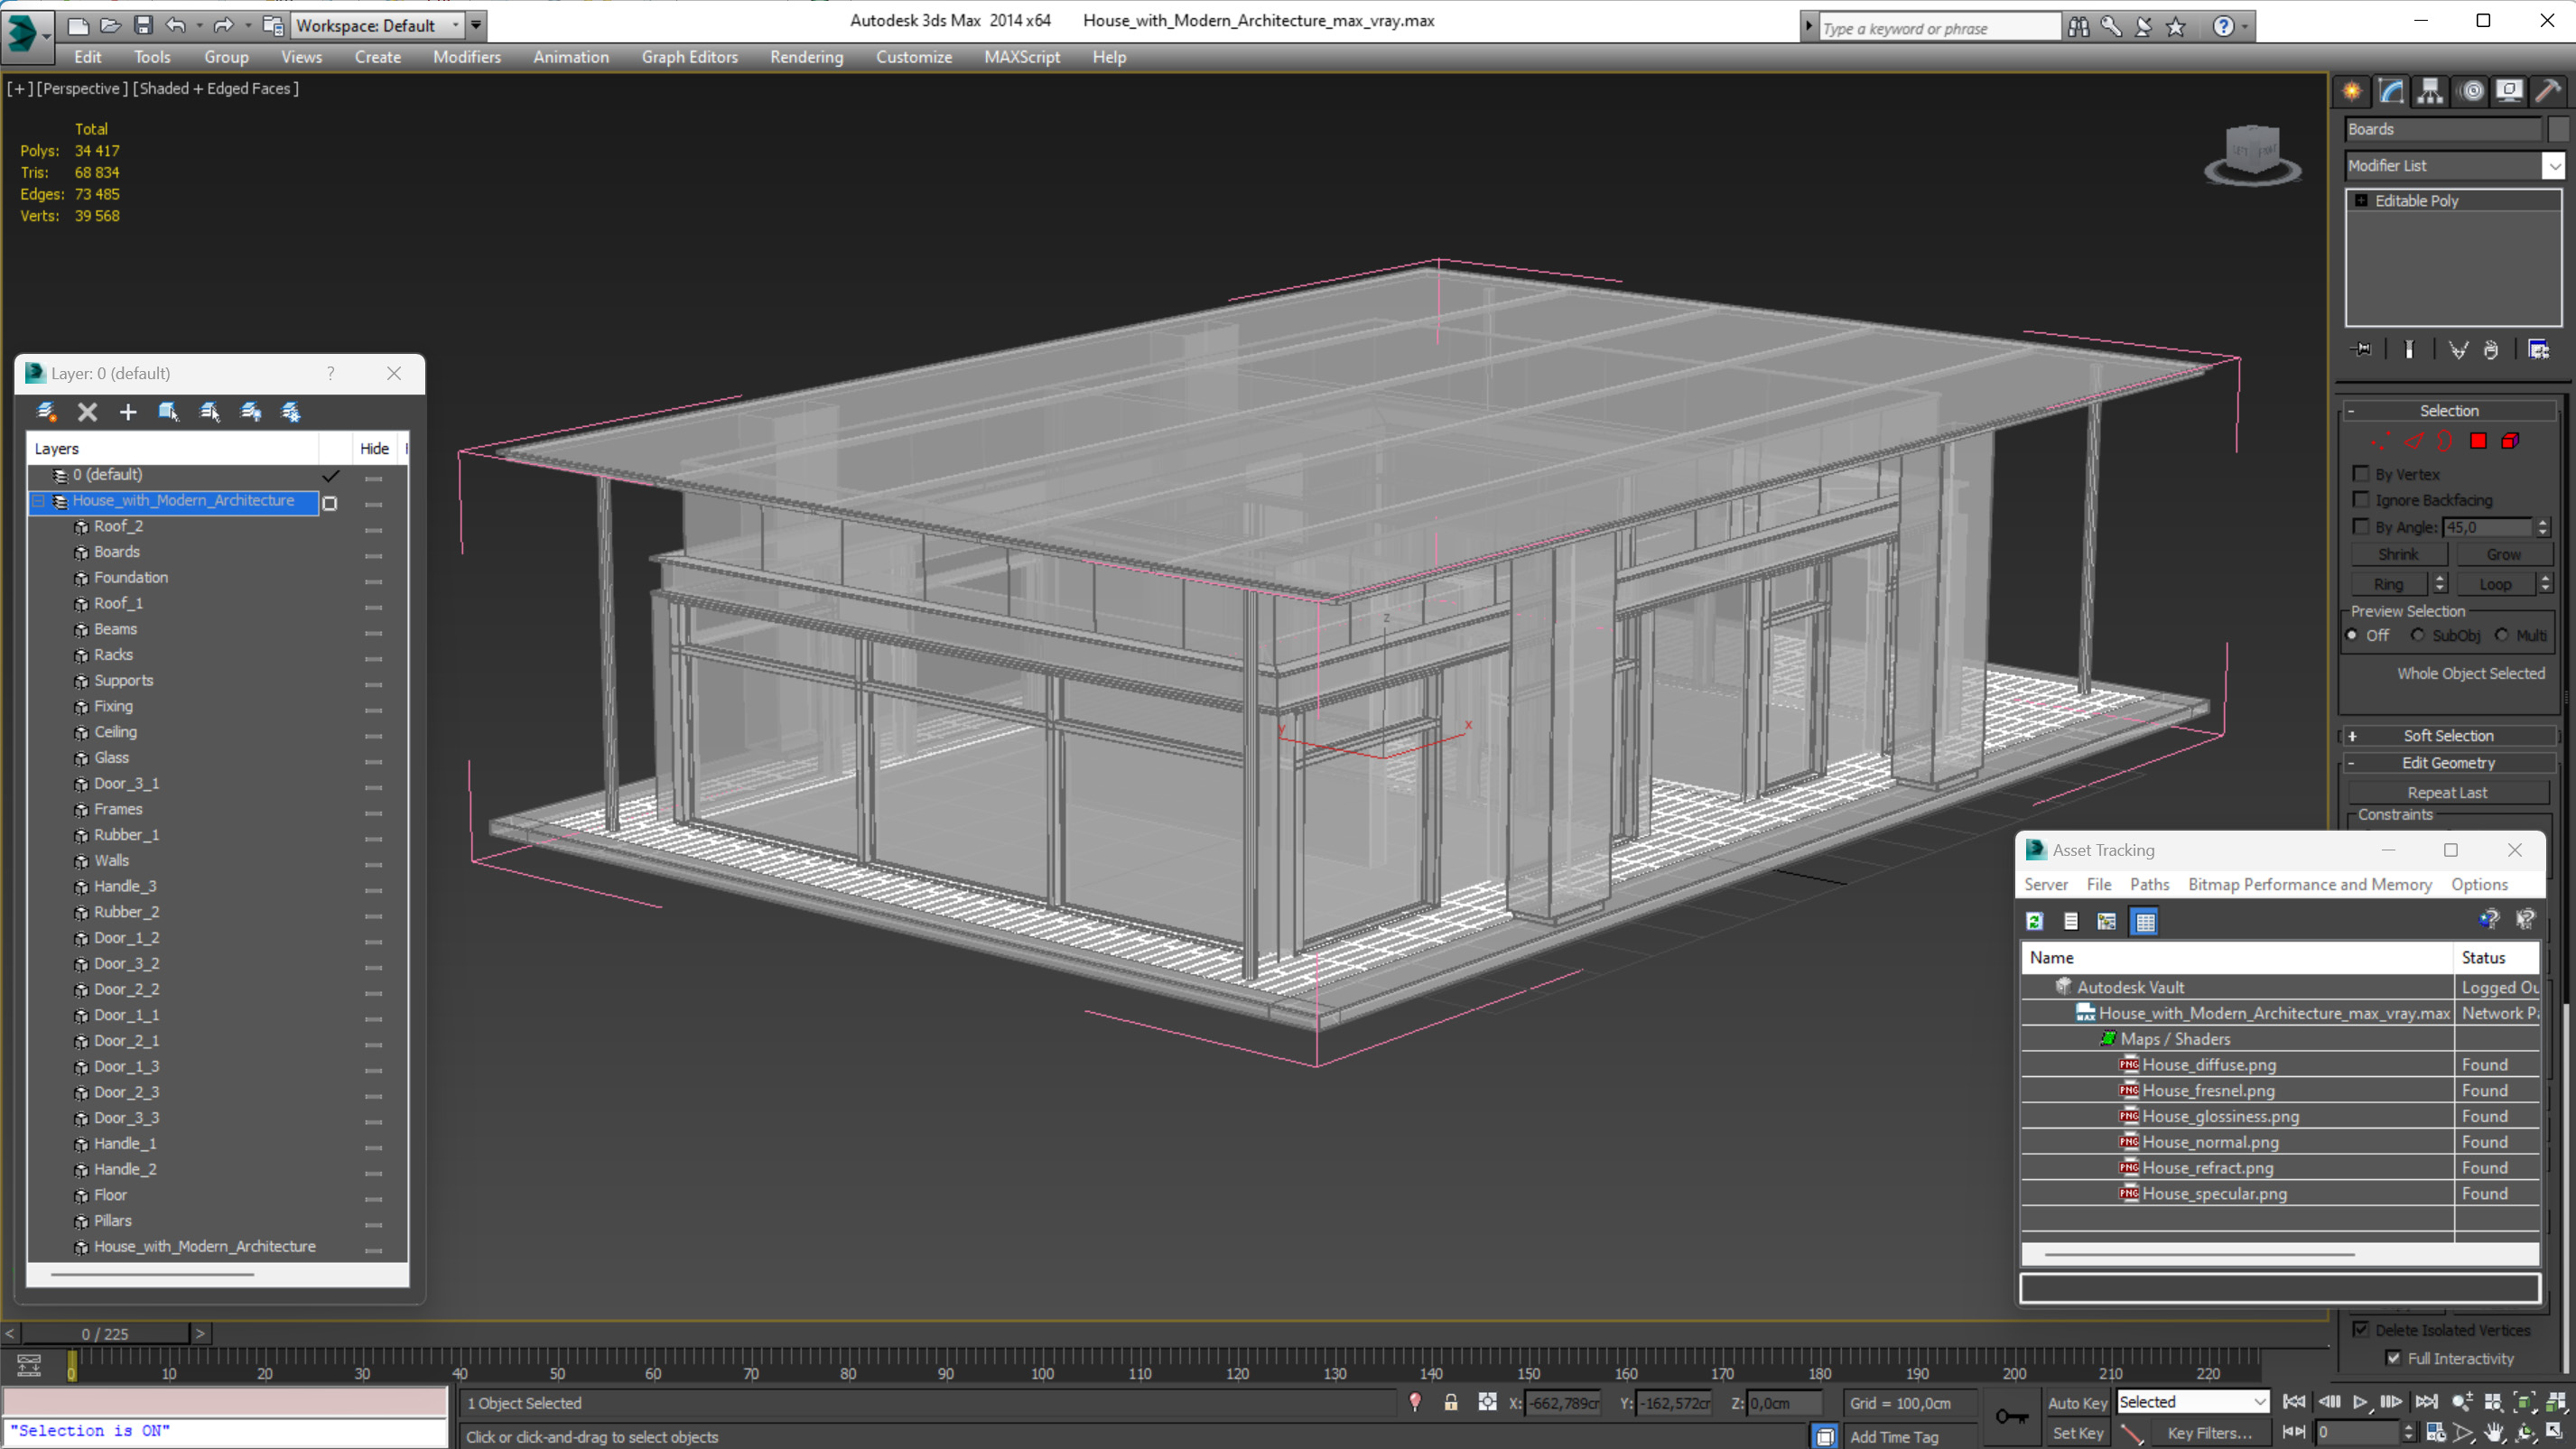Add selected objects to layer plus icon

pos(128,412)
